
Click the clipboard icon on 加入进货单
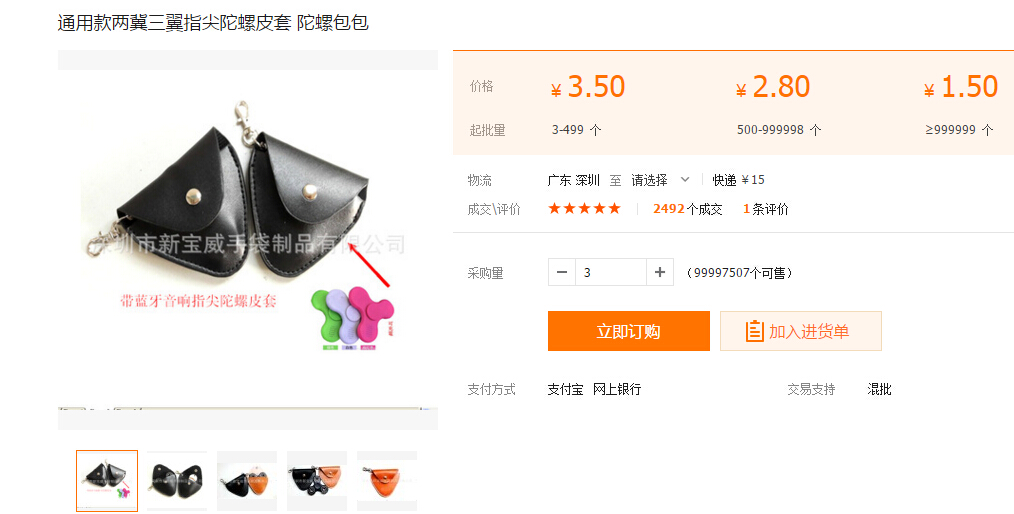[x=754, y=331]
